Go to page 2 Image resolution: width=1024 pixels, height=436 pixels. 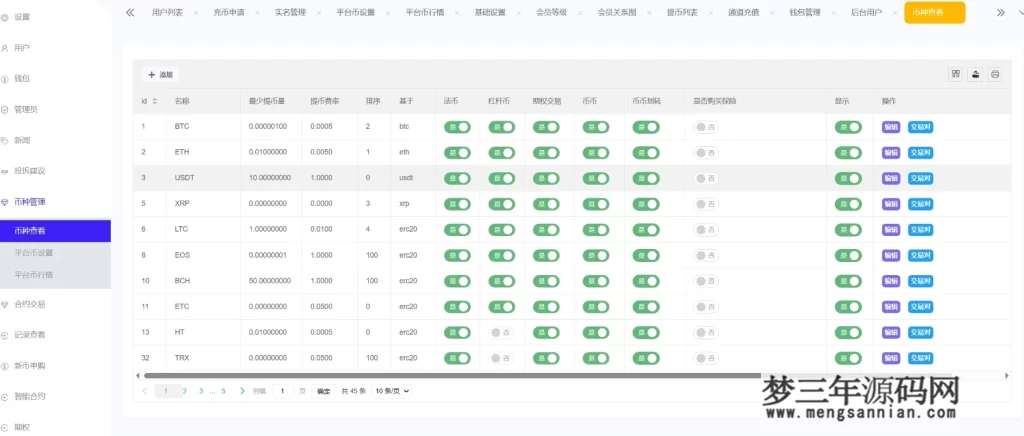[x=185, y=391]
